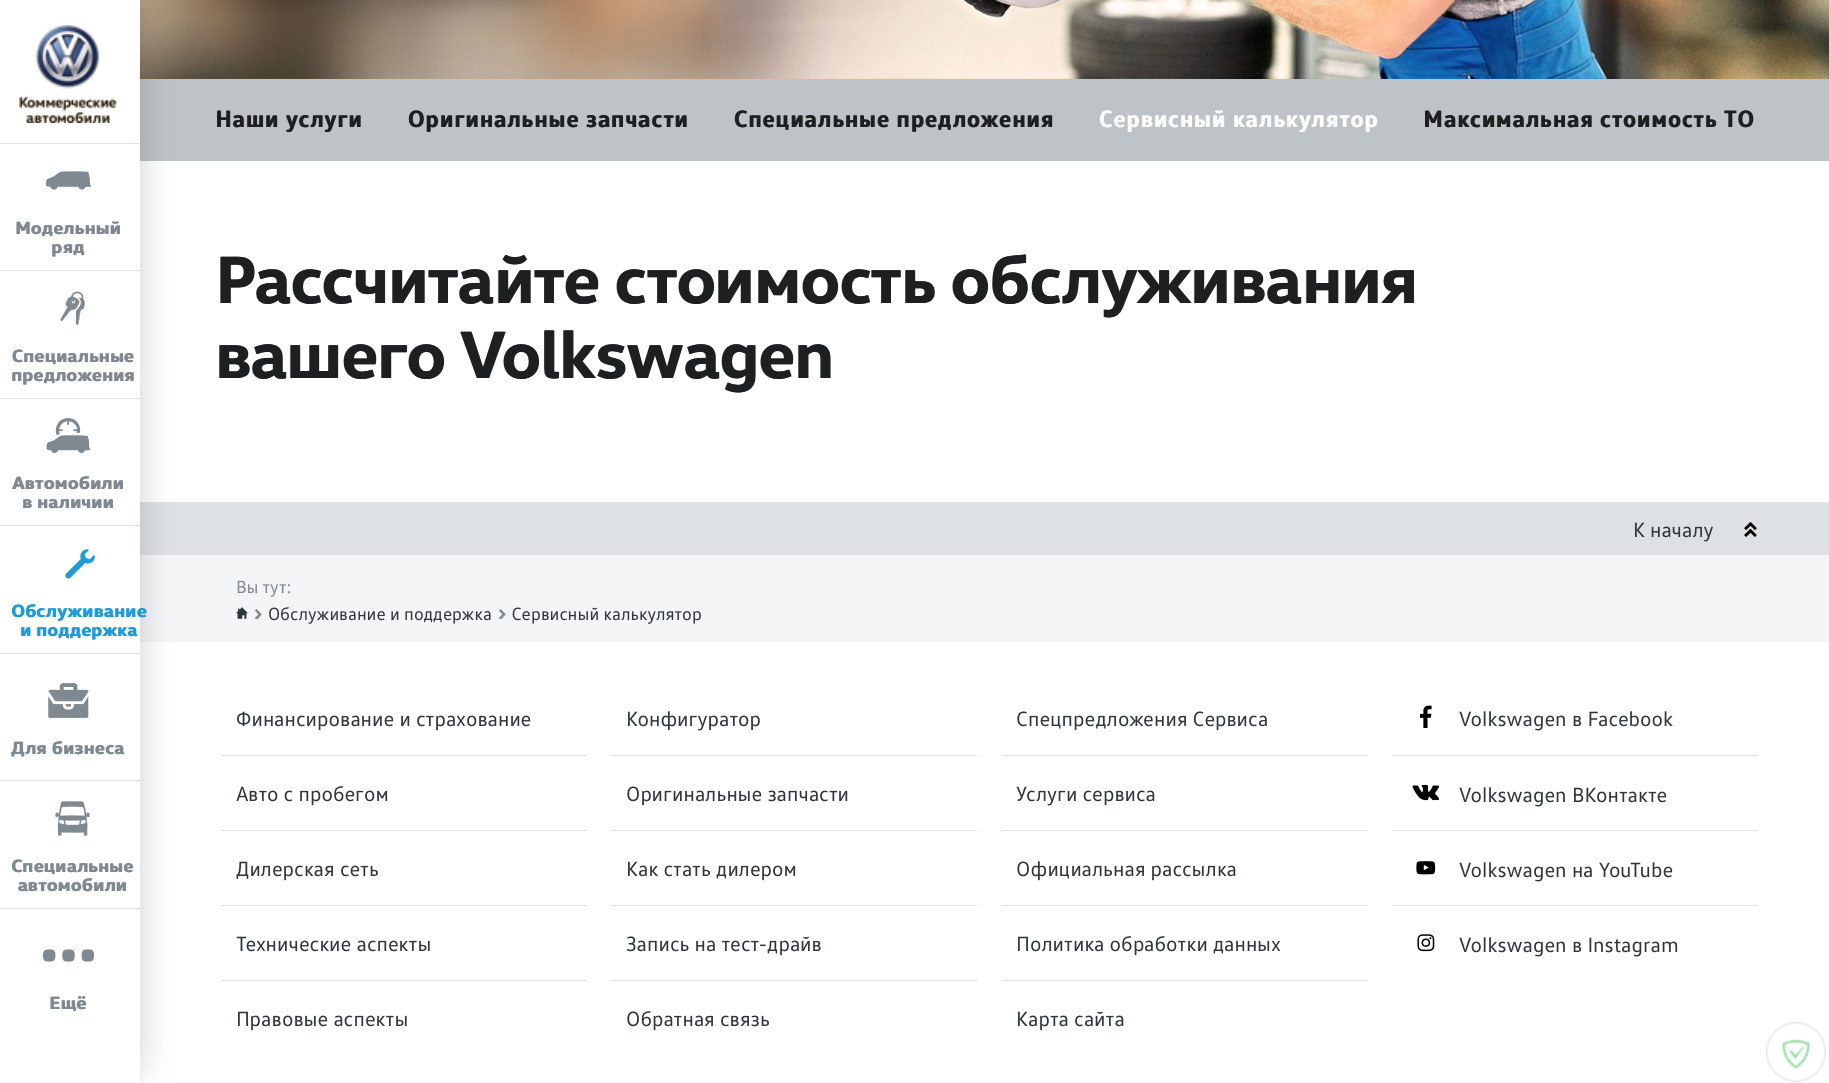Click the Для бизнеса sidebar label
Screen dimensions: 1829x1083
click(68, 748)
